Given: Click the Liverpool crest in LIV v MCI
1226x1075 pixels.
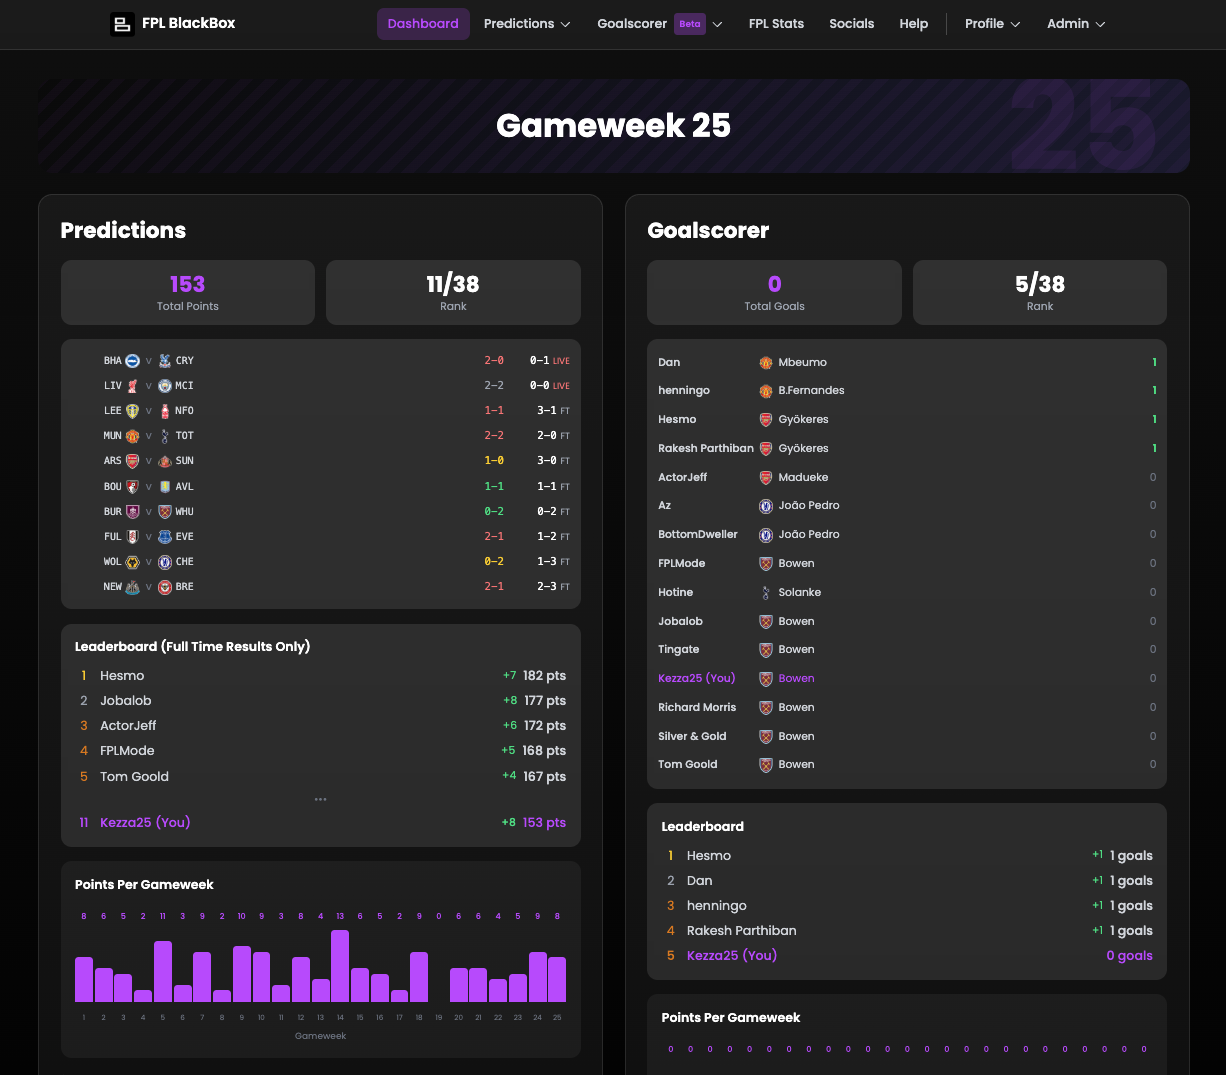Looking at the screenshot, I should tap(132, 385).
